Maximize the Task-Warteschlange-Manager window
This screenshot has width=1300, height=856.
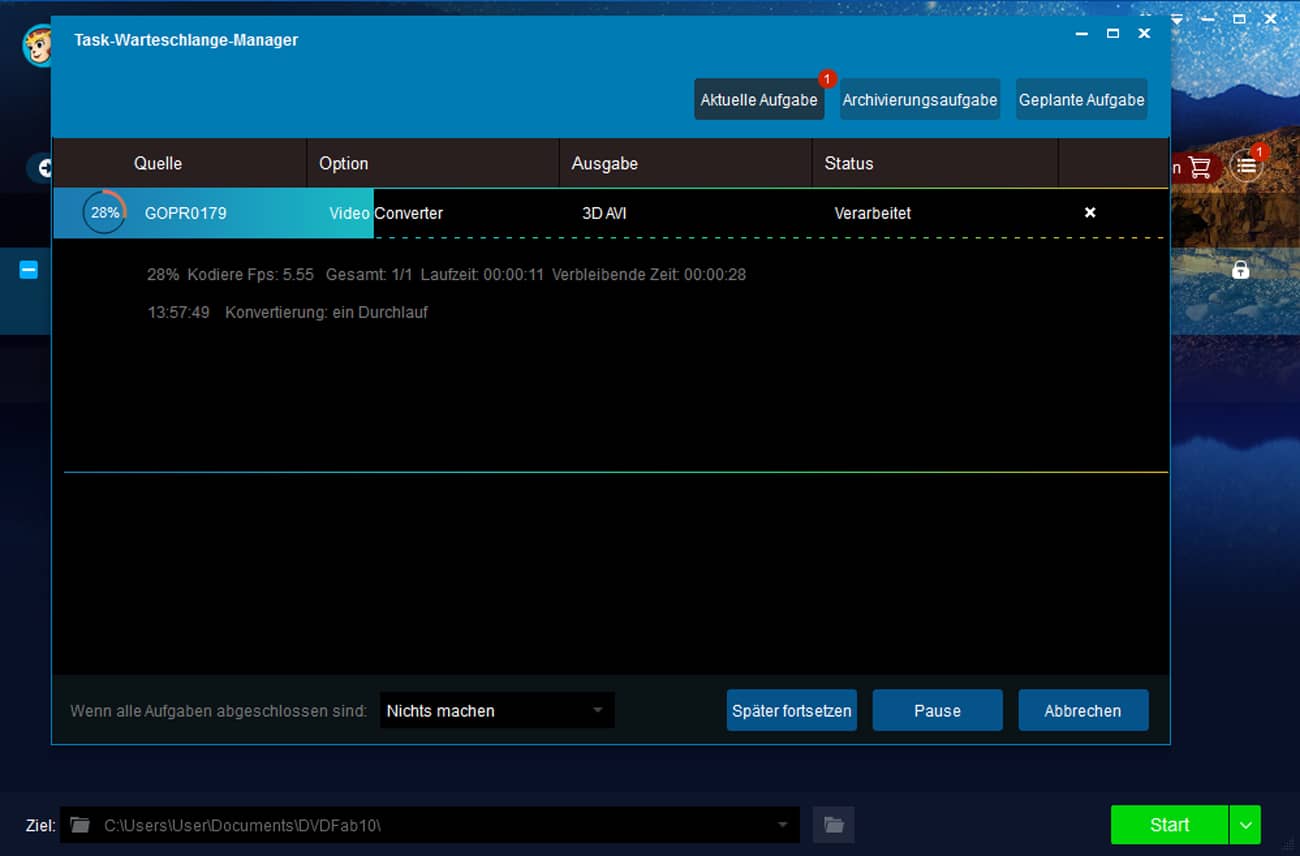(x=1112, y=34)
